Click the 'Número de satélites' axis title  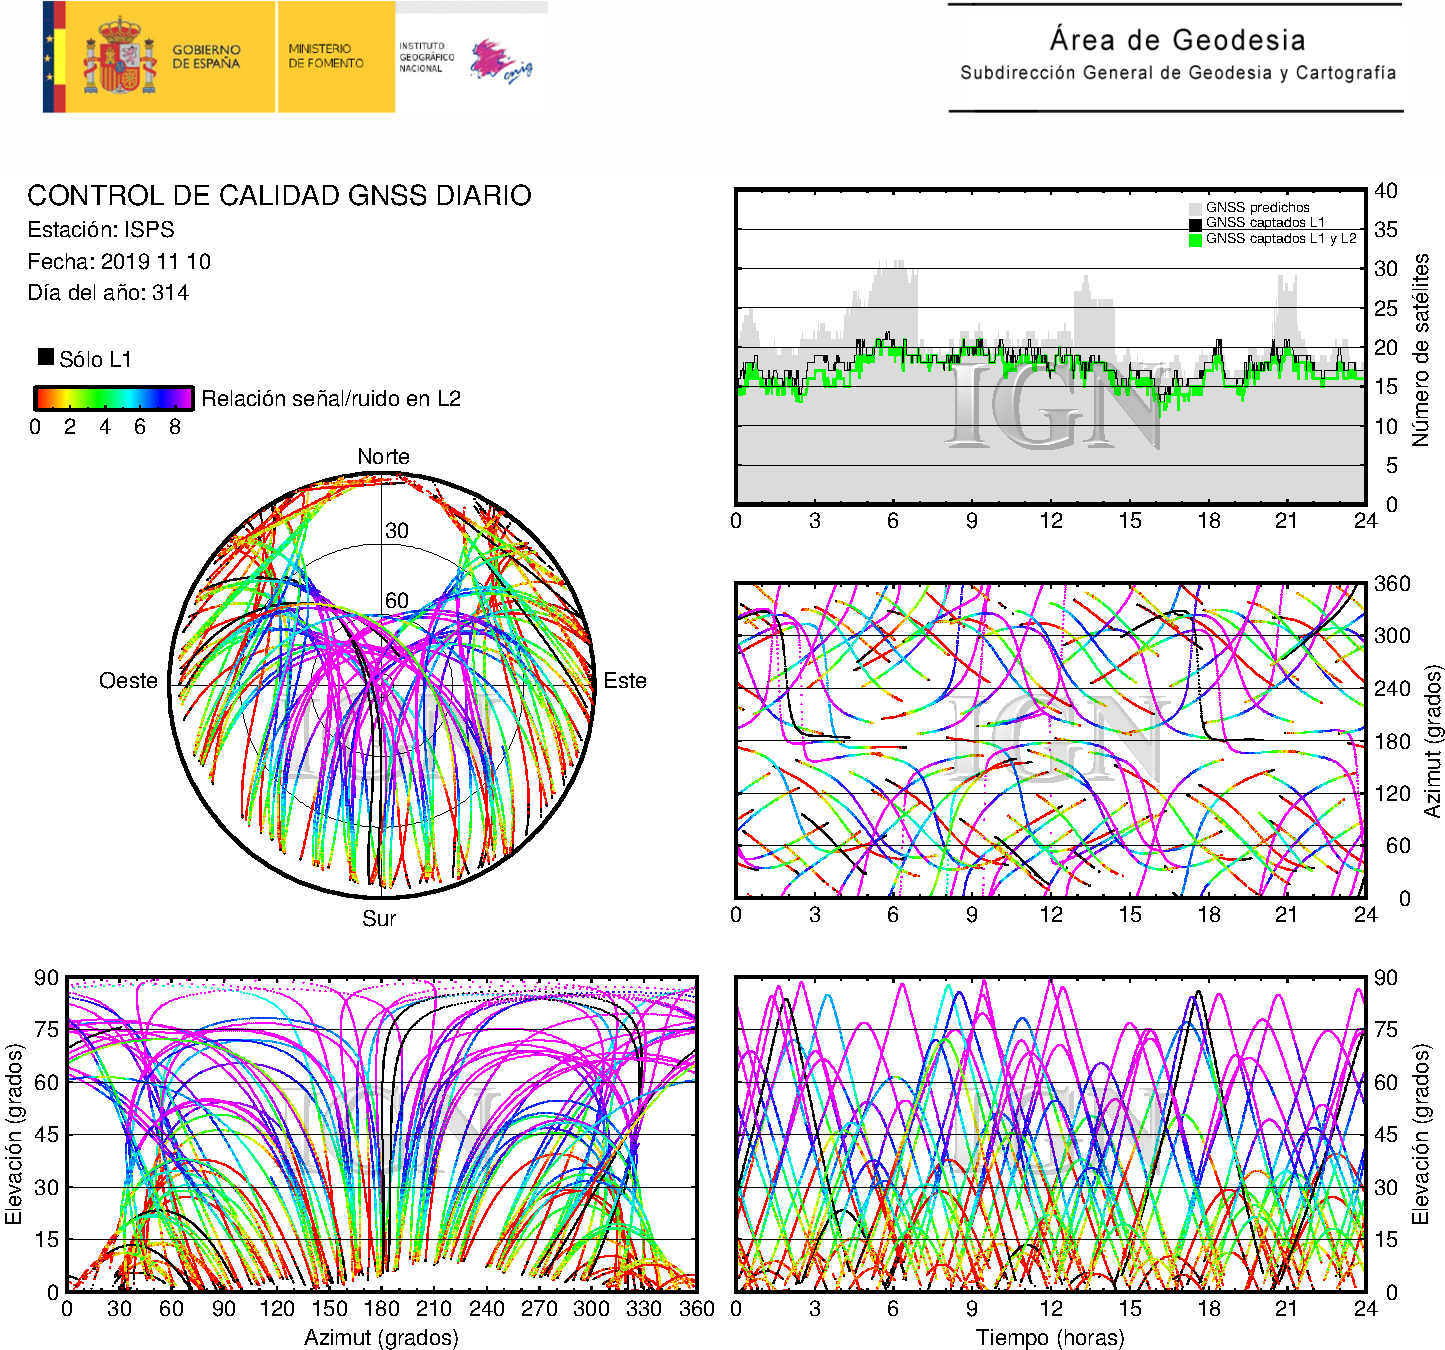[1420, 349]
